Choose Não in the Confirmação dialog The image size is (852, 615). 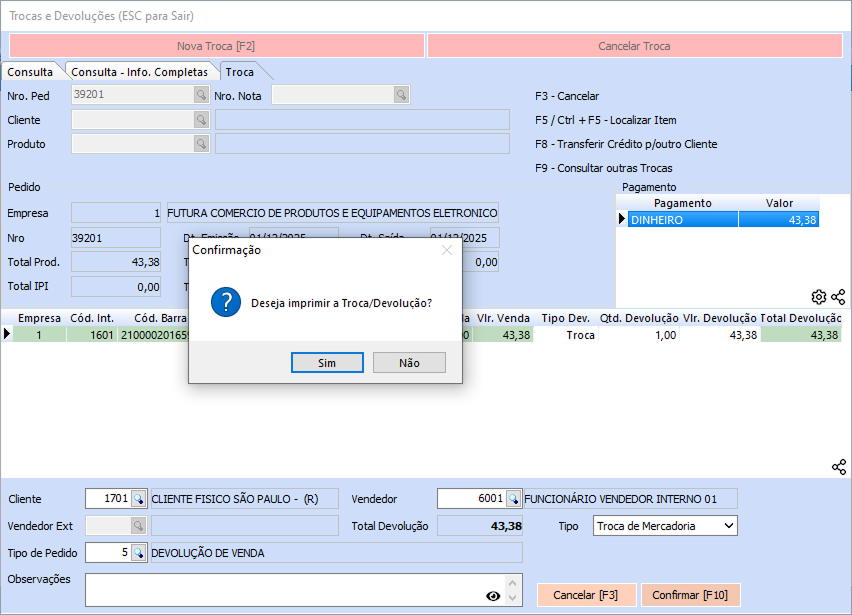pos(409,363)
